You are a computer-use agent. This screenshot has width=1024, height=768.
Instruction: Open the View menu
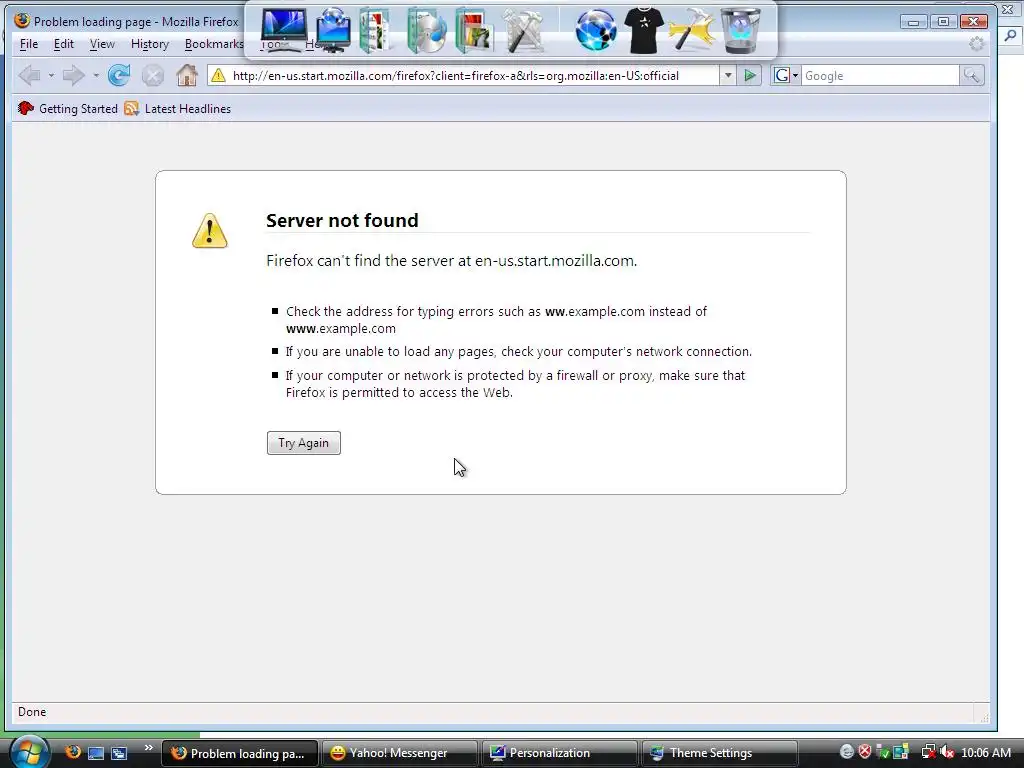coord(102,44)
